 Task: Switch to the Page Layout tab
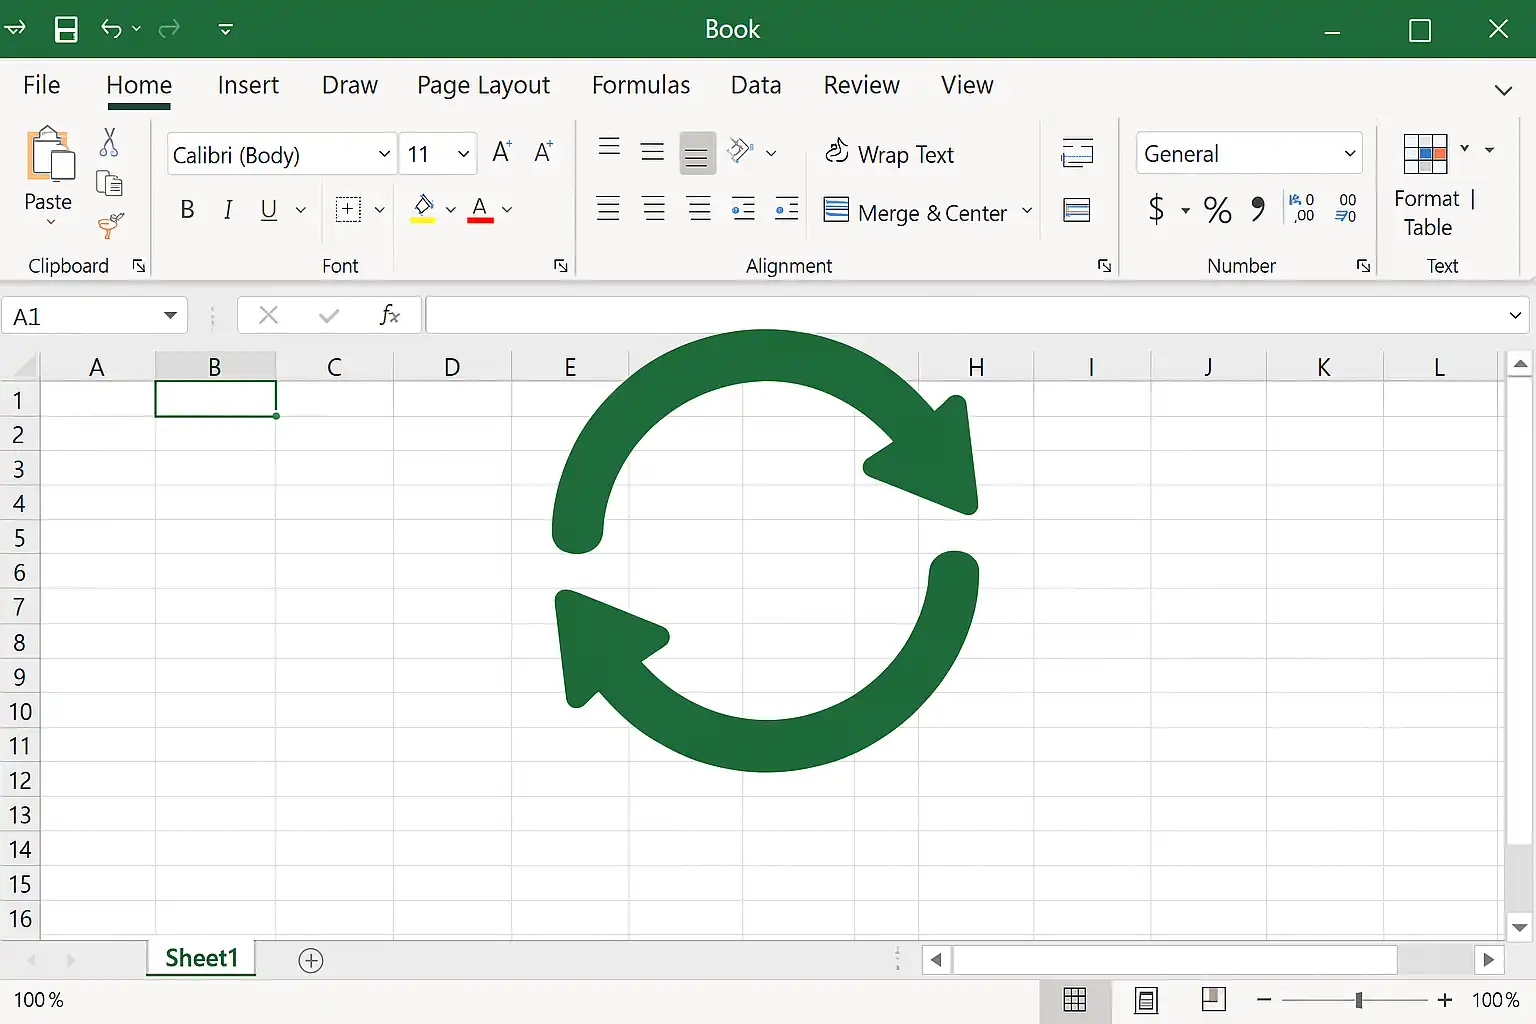pos(483,85)
